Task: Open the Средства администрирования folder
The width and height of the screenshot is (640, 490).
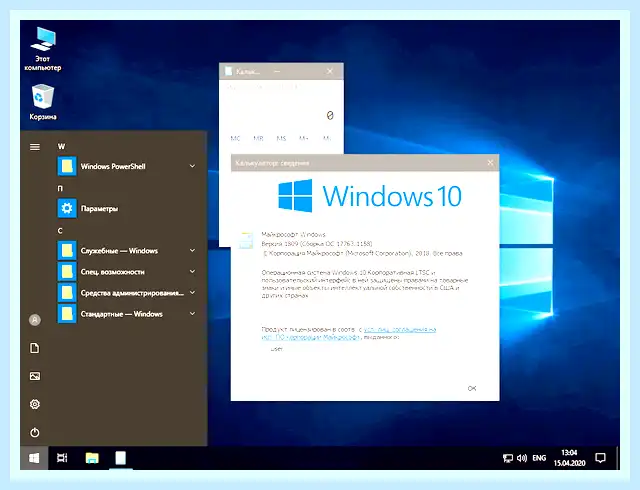Action: pyautogui.click(x=127, y=293)
